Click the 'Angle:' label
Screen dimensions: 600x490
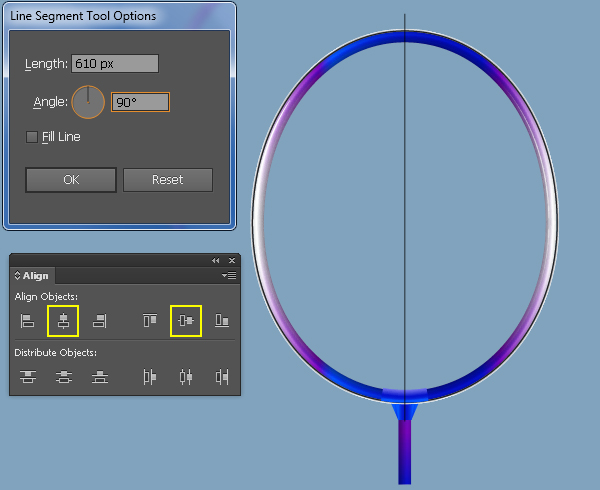(x=51, y=102)
